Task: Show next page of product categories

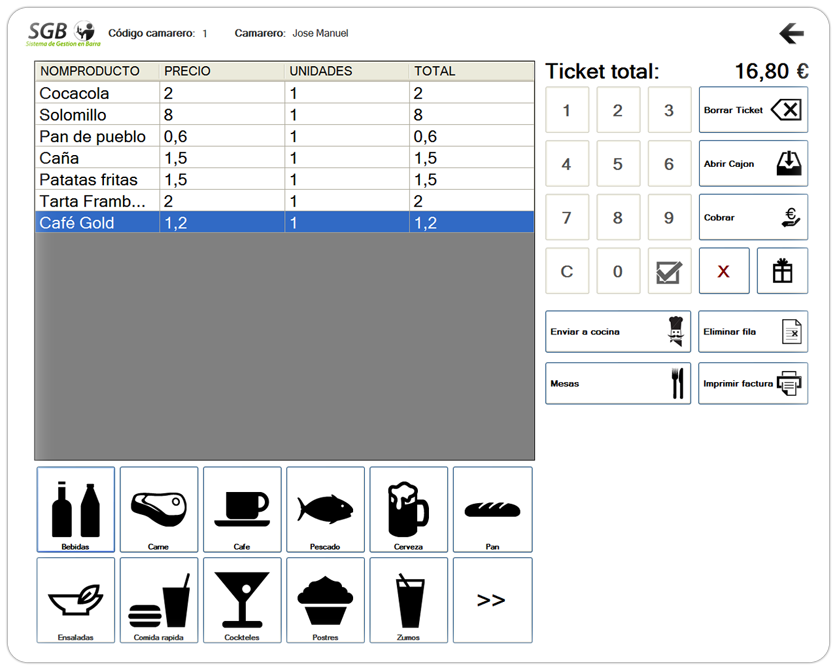Action: 493,600
